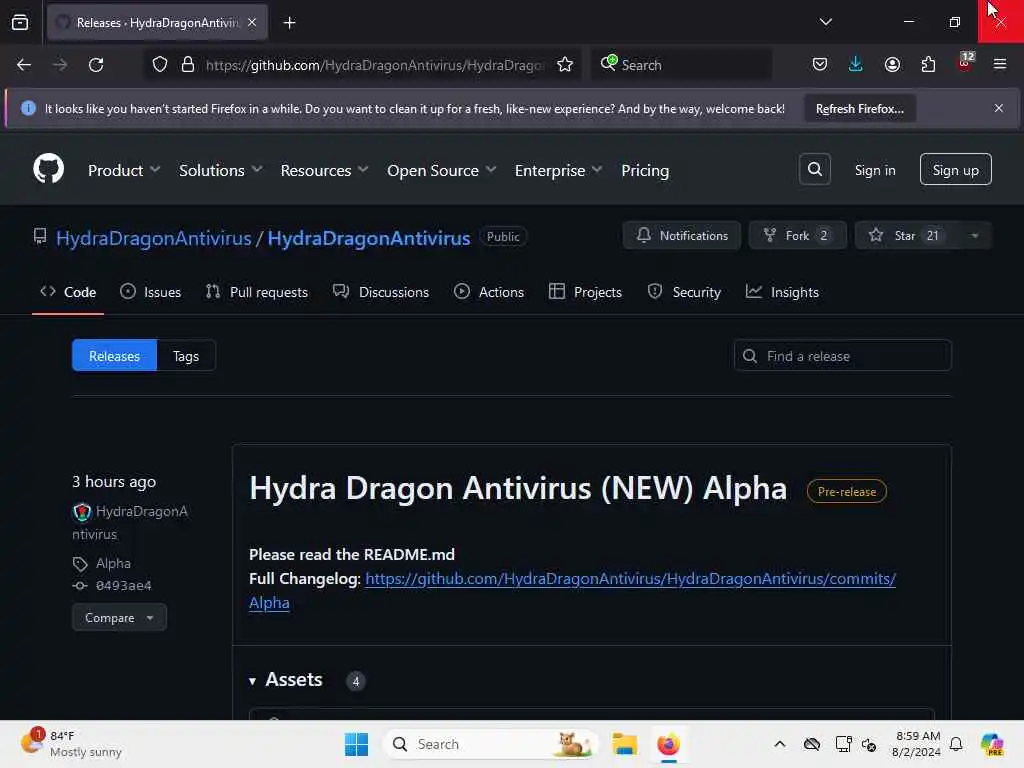This screenshot has width=1024, height=768.
Task: Open the list all tabs chevron
Action: (825, 22)
